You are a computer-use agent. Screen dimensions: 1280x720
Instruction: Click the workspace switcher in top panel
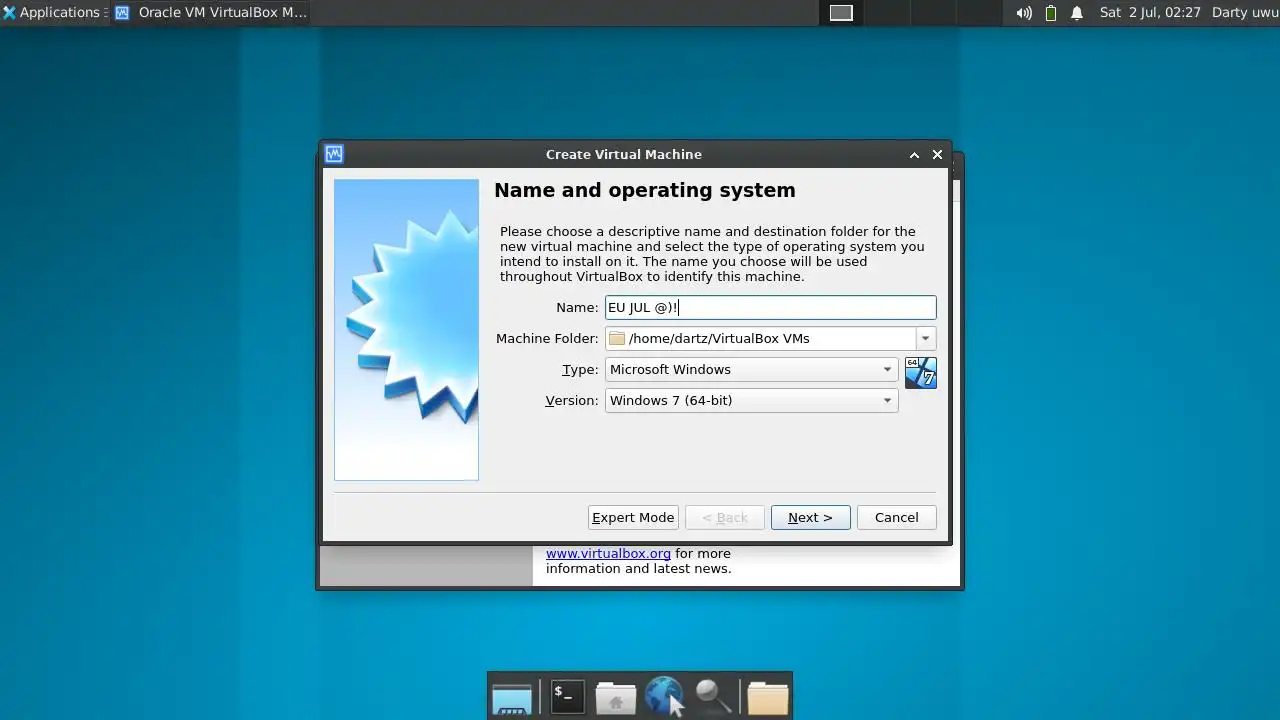tap(841, 13)
